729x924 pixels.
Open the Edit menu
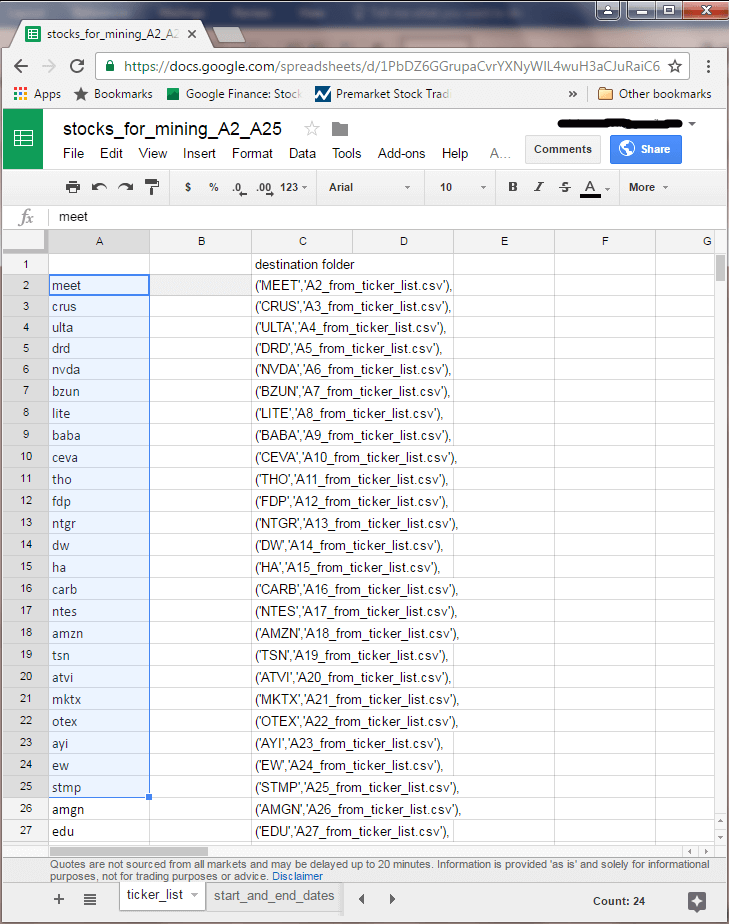click(111, 154)
